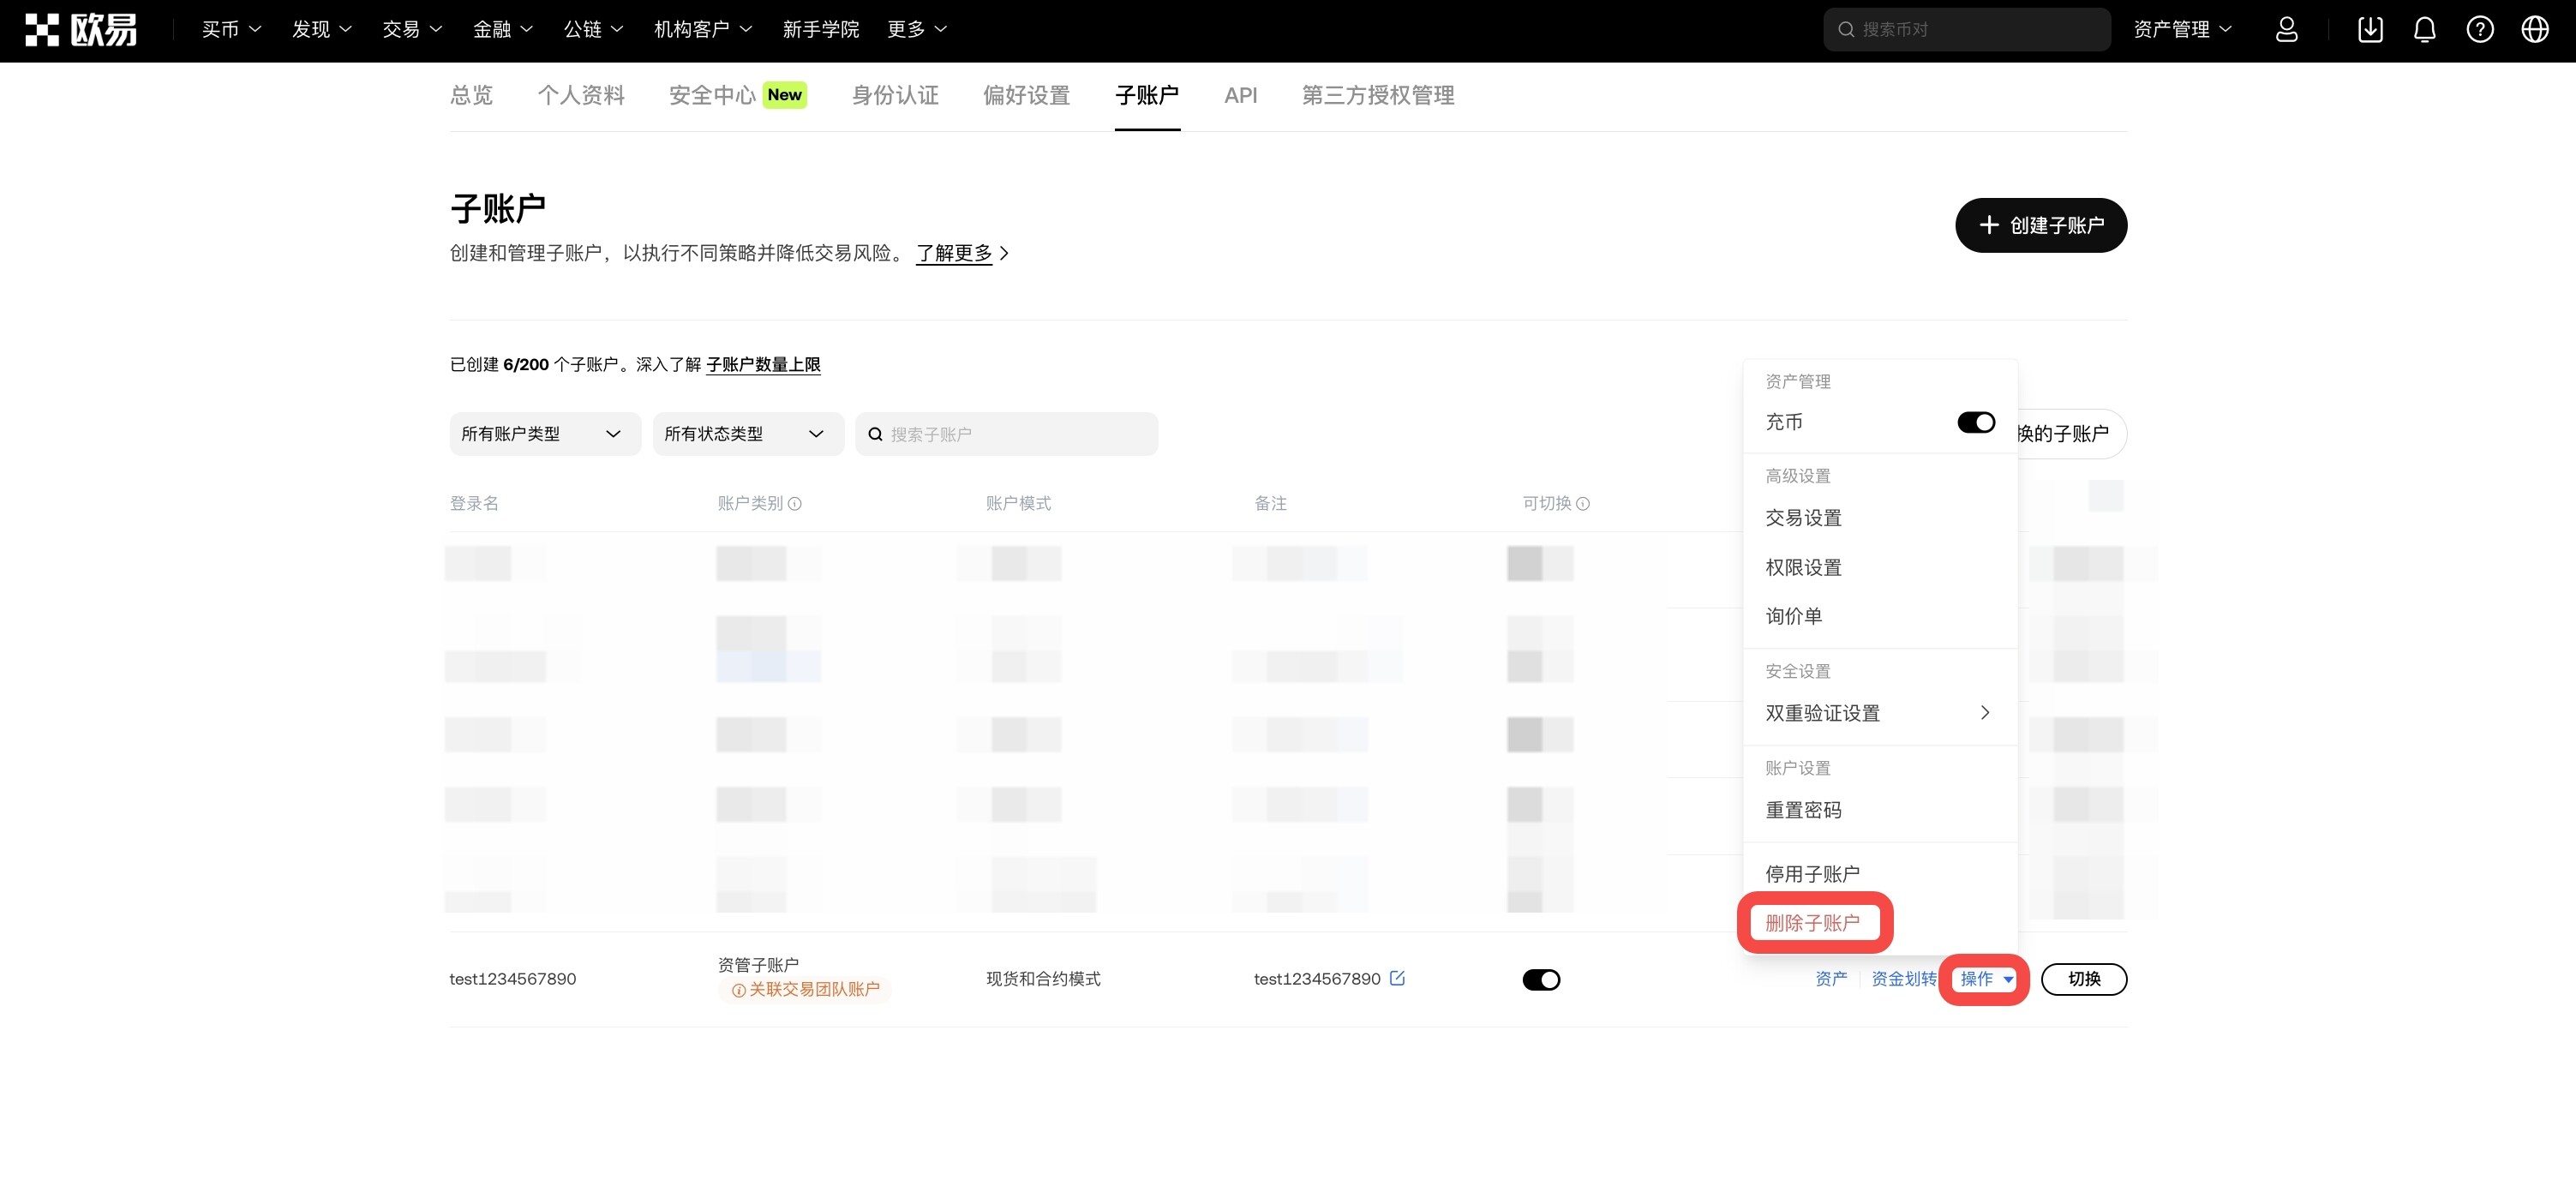Click the edit note icon beside test1234567890
Image resolution: width=2576 pixels, height=1198 pixels.
pyautogui.click(x=1397, y=978)
